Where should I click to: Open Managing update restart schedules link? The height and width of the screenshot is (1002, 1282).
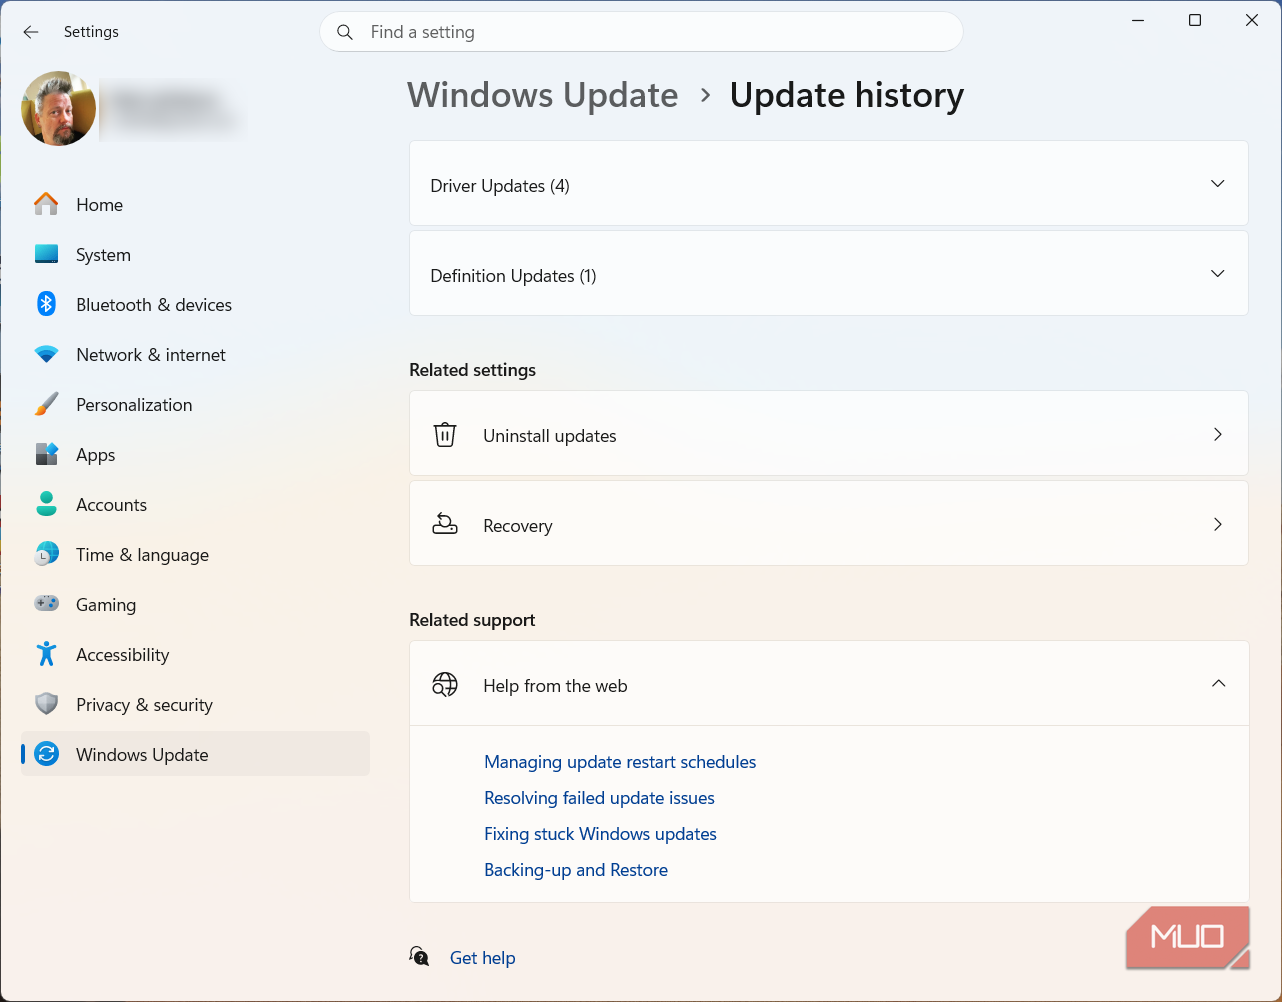(620, 762)
